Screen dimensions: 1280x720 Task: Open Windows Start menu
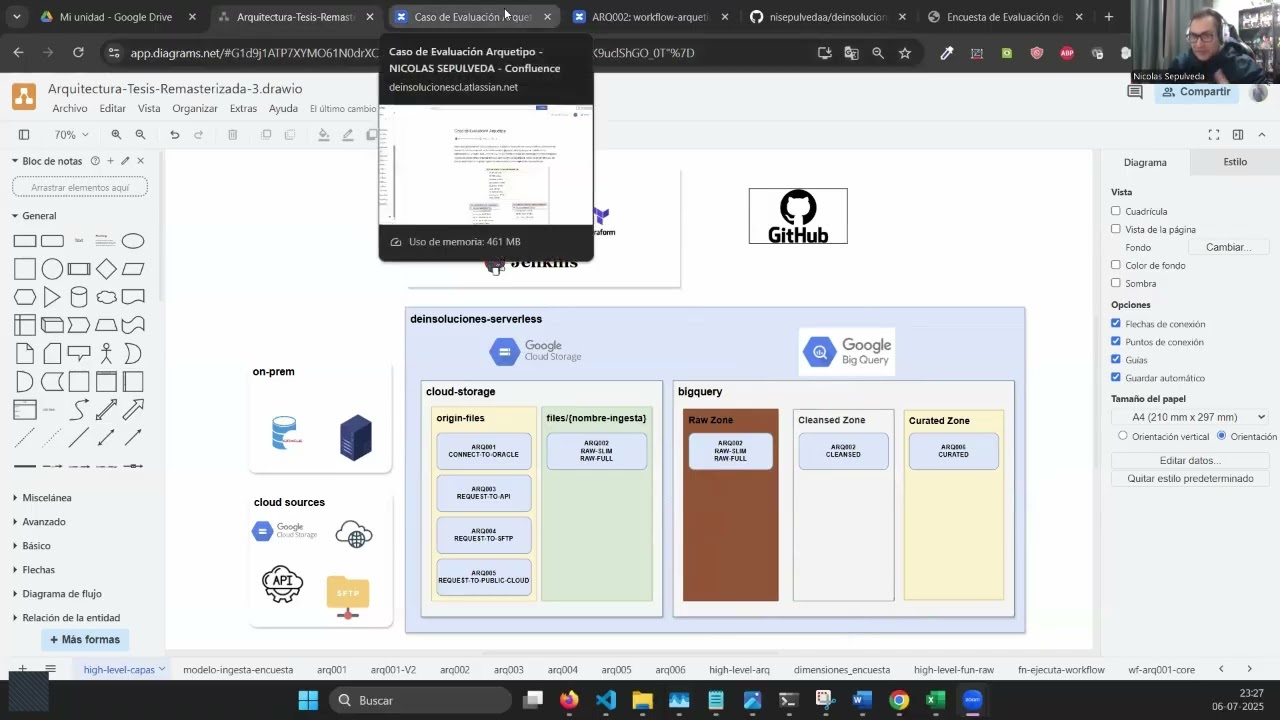tap(308, 700)
